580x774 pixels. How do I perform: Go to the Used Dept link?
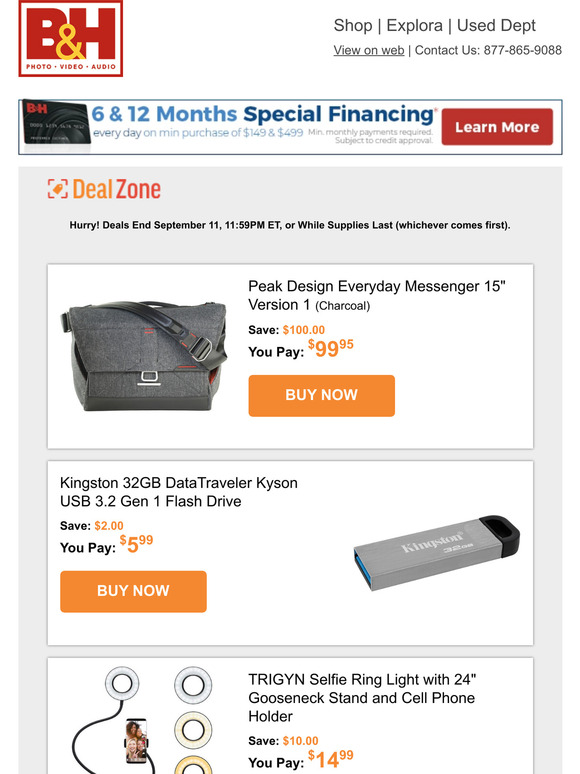pyautogui.click(x=496, y=25)
